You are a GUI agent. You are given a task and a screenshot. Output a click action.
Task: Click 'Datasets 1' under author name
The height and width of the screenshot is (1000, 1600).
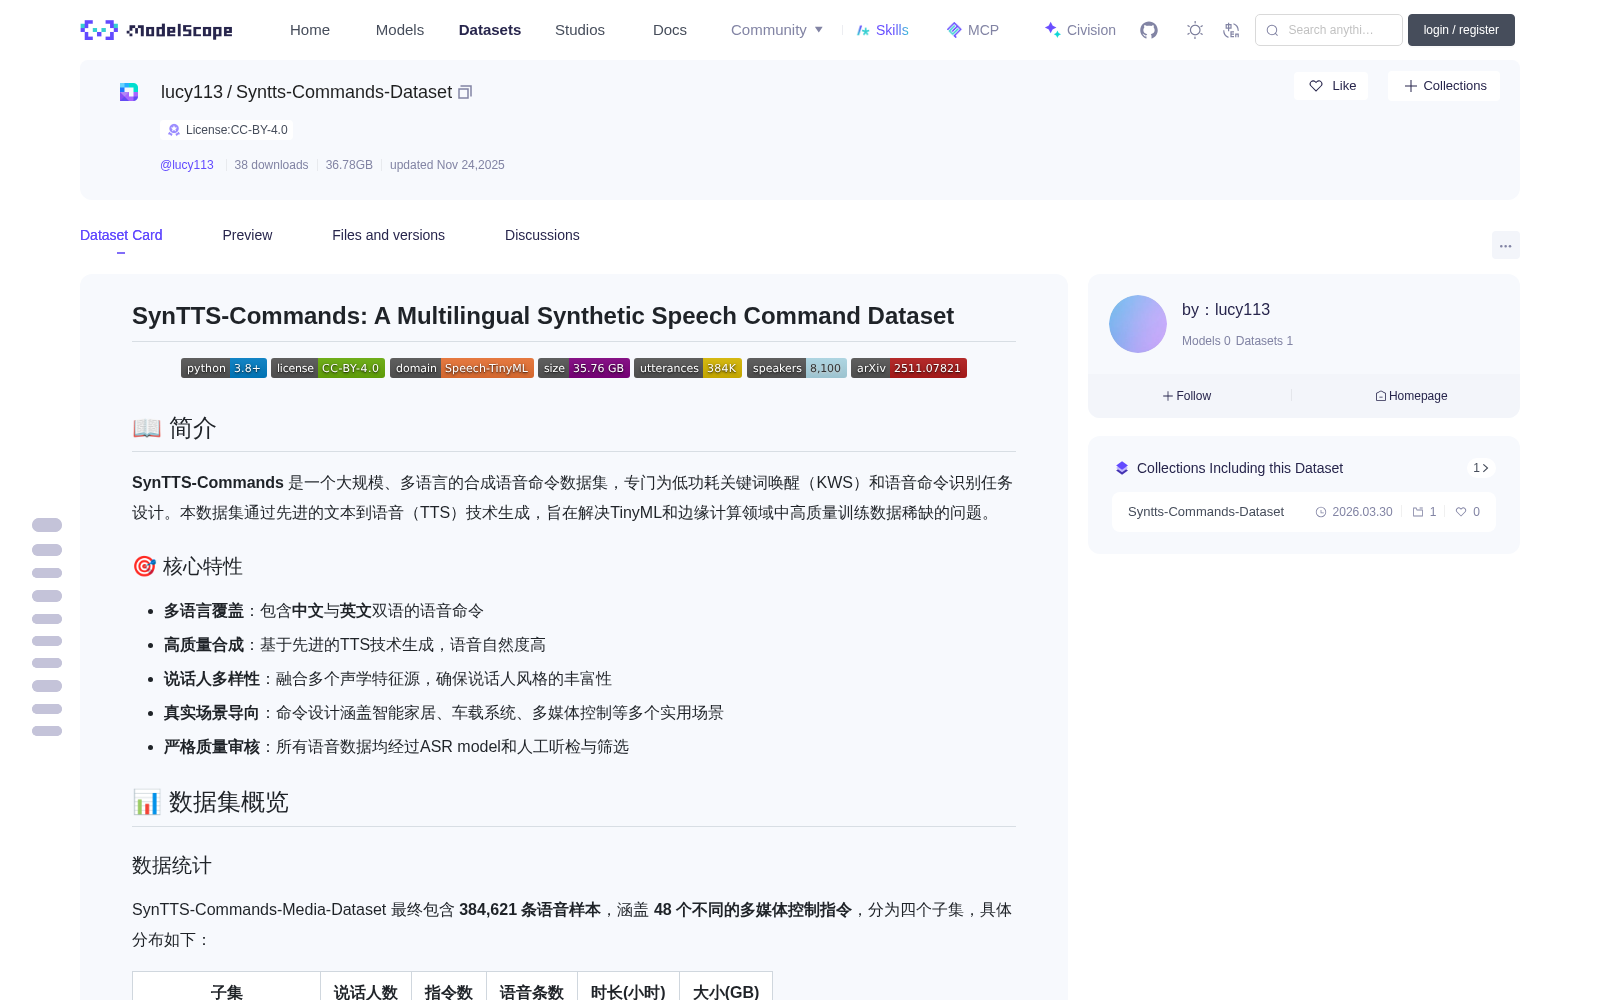pos(1264,341)
